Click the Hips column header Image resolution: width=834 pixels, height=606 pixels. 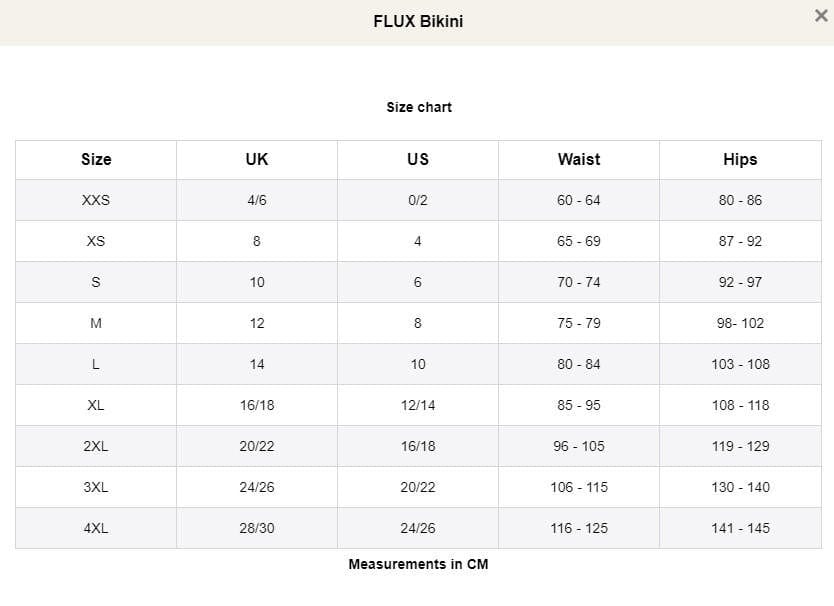tap(739, 159)
